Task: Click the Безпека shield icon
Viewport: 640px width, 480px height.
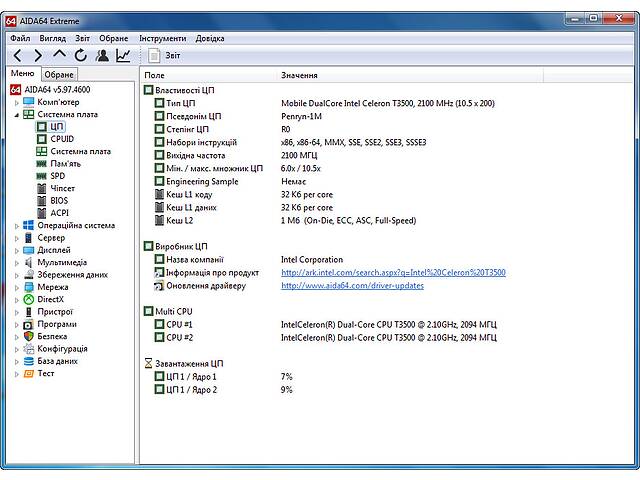Action: pos(29,336)
